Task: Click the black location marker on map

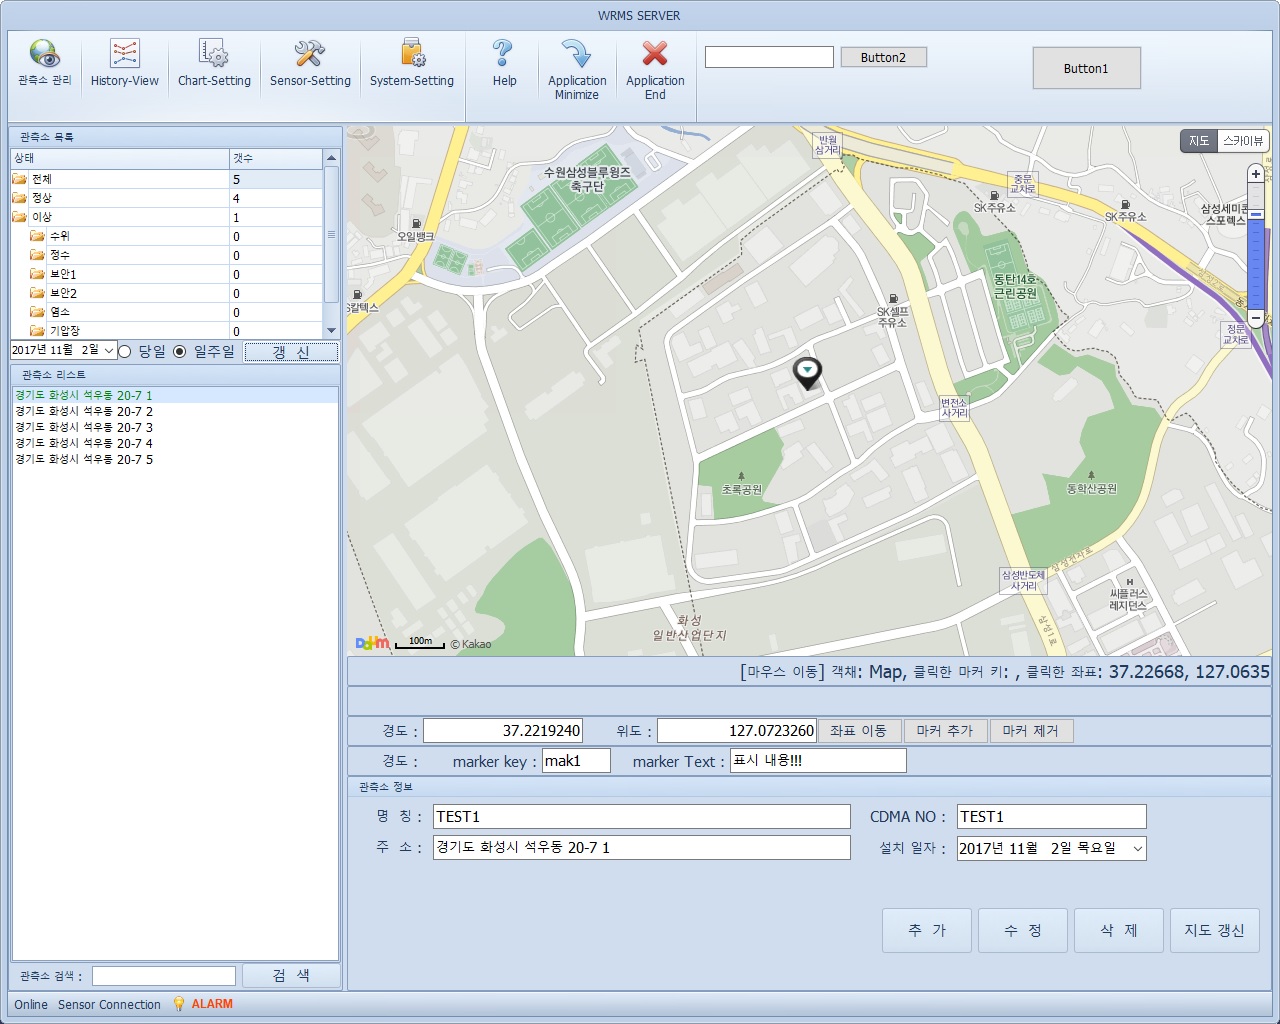Action: point(807,372)
